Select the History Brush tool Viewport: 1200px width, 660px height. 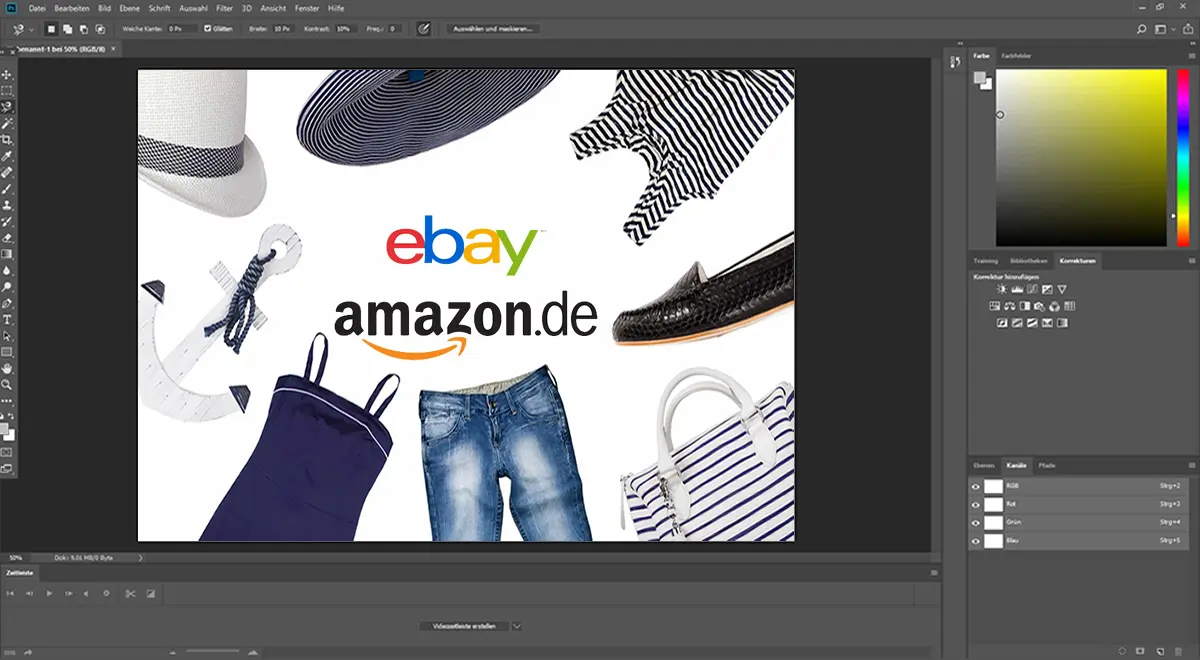coord(7,221)
